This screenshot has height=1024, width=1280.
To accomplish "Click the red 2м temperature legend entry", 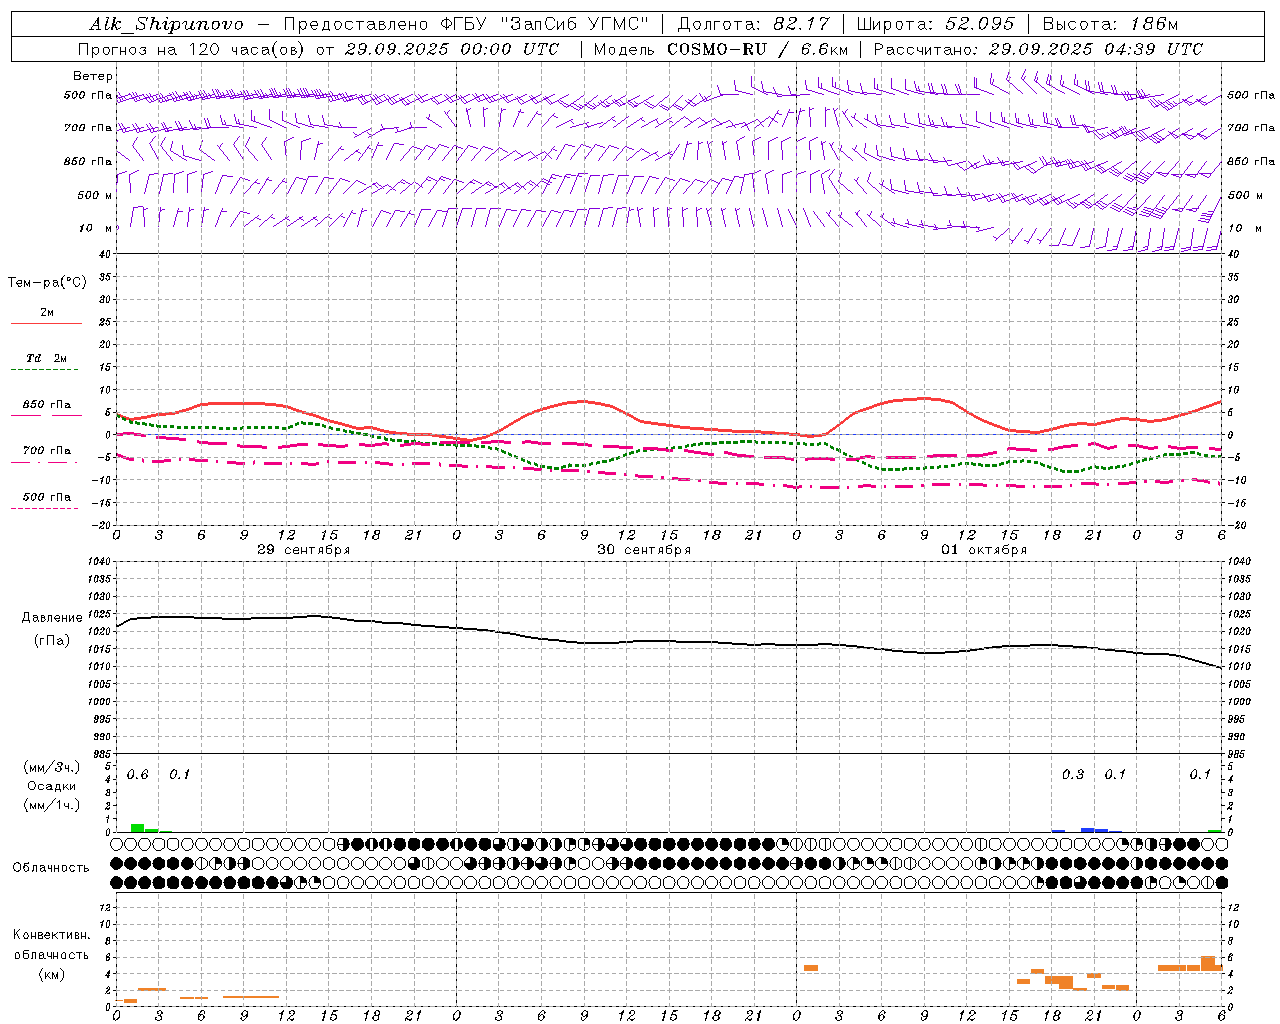I will [x=46, y=316].
